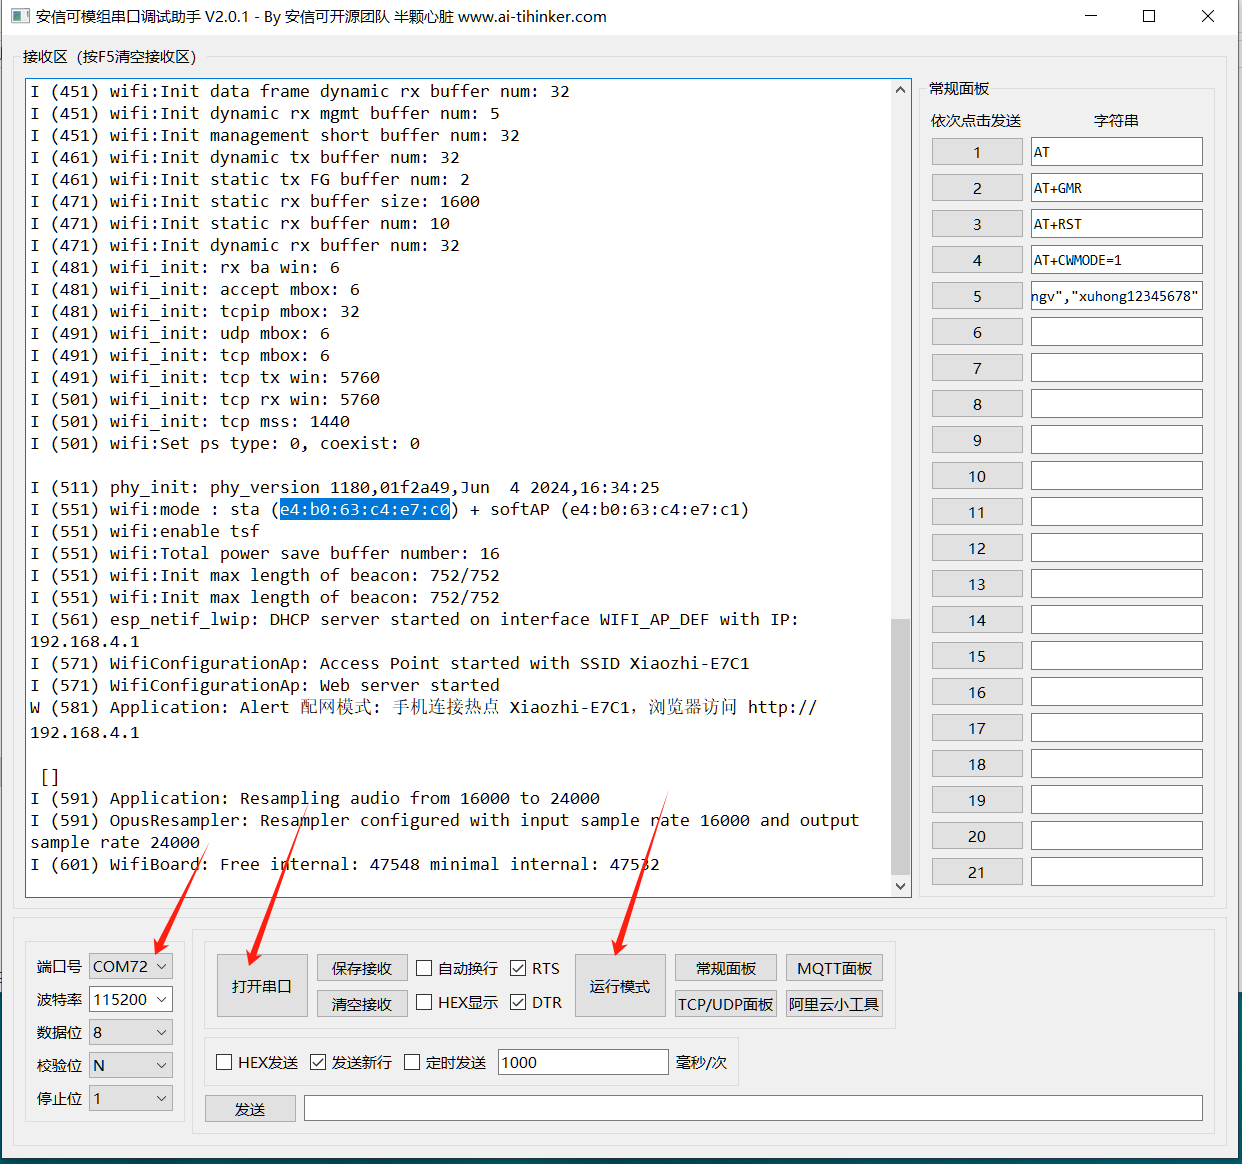
Task: Disable the DTR checkbox
Action: click(518, 1002)
